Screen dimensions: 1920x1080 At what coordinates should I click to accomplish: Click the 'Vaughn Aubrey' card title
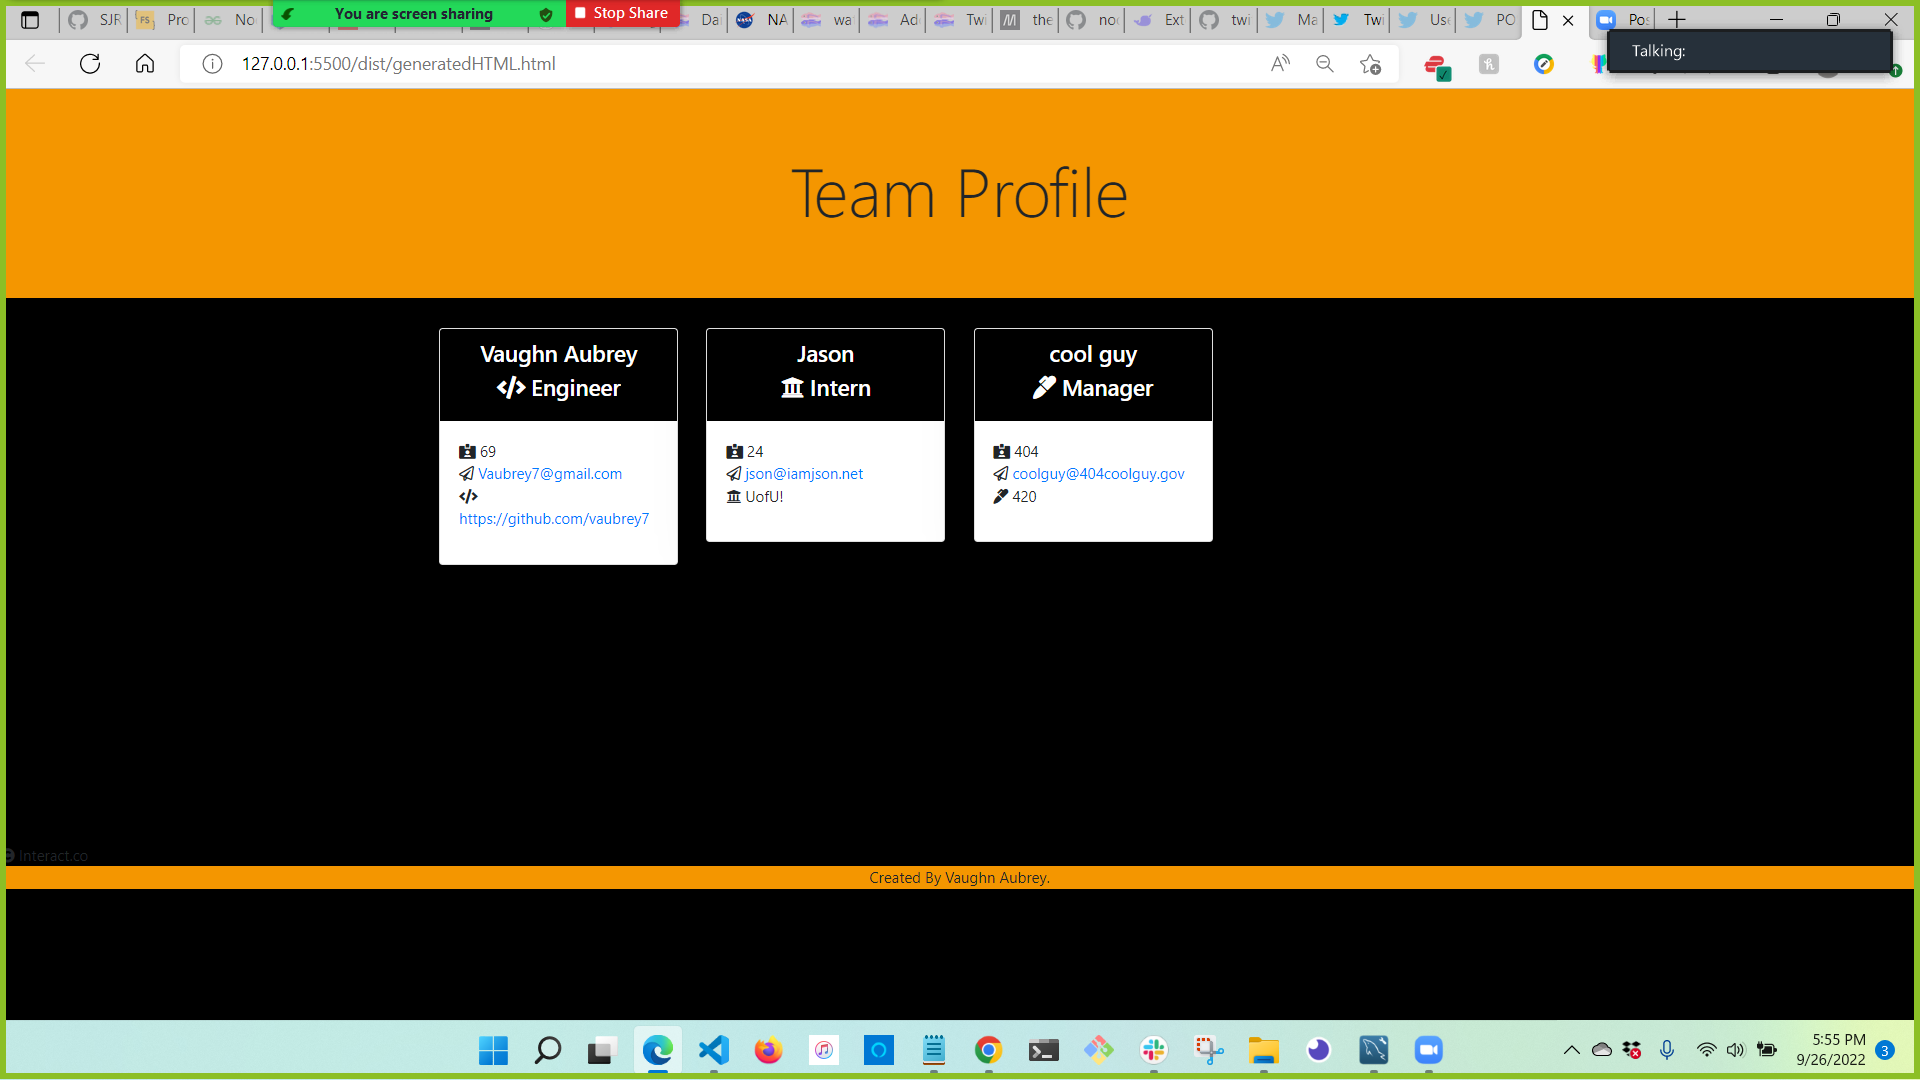coord(558,355)
